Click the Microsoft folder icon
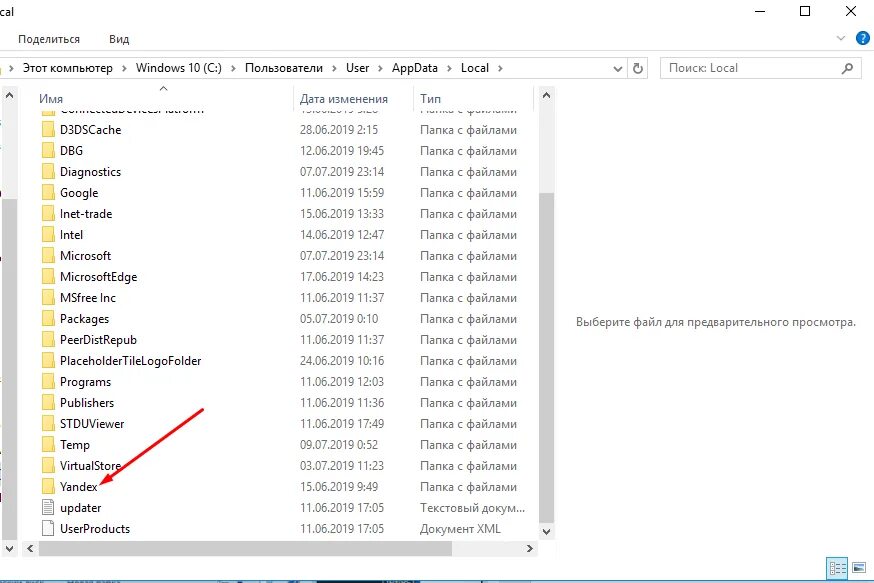Image resolution: width=874 pixels, height=583 pixels. coord(48,256)
